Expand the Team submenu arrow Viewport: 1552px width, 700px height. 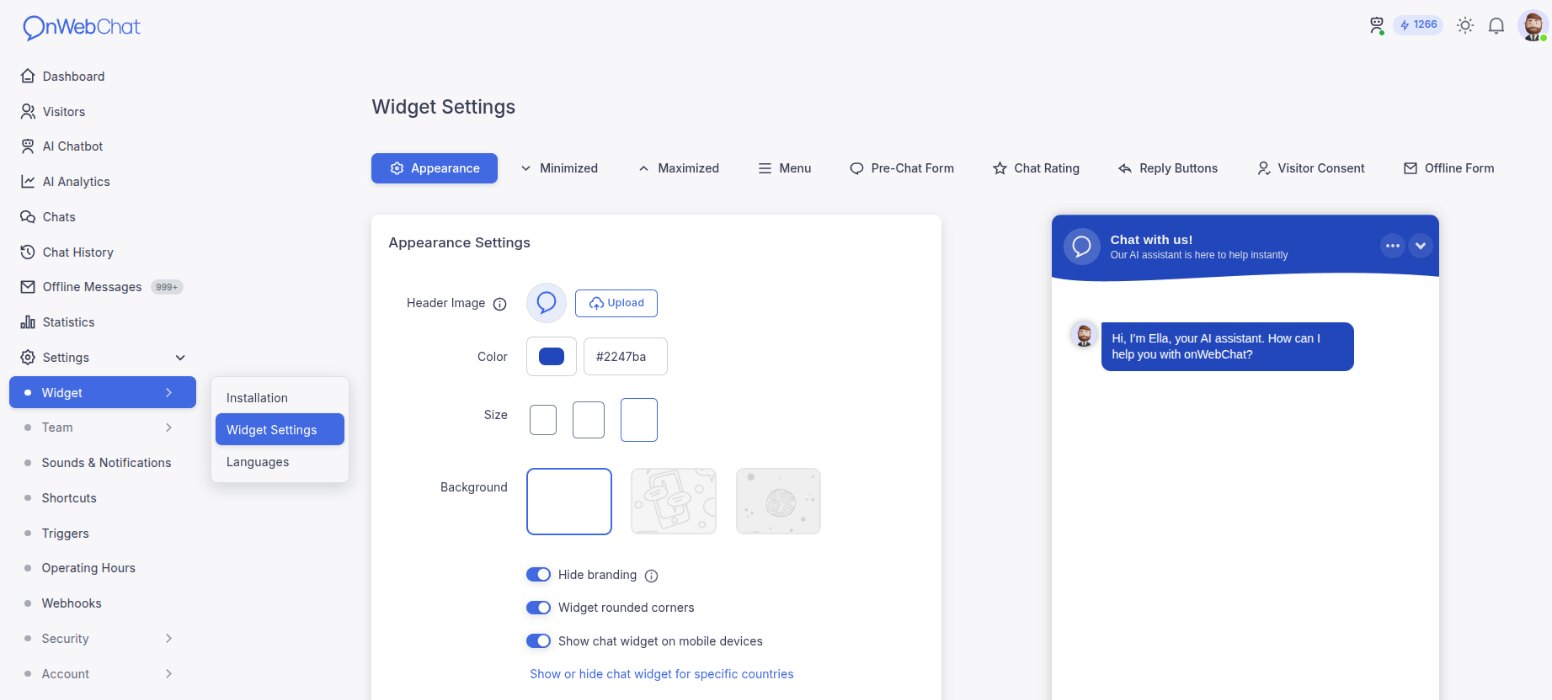click(168, 427)
